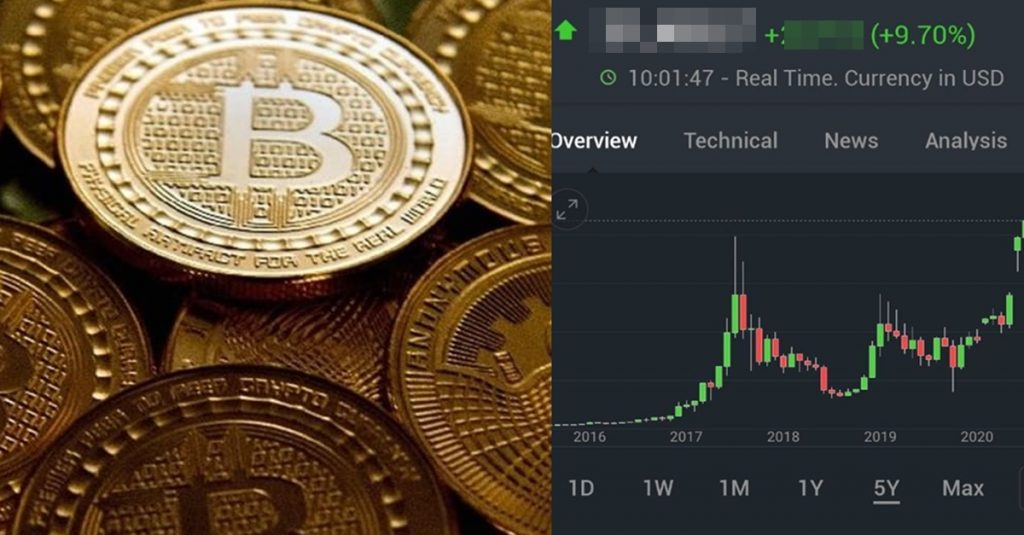Image resolution: width=1024 pixels, height=535 pixels.
Task: Click the 2020 label on chart axis
Action: click(x=976, y=436)
